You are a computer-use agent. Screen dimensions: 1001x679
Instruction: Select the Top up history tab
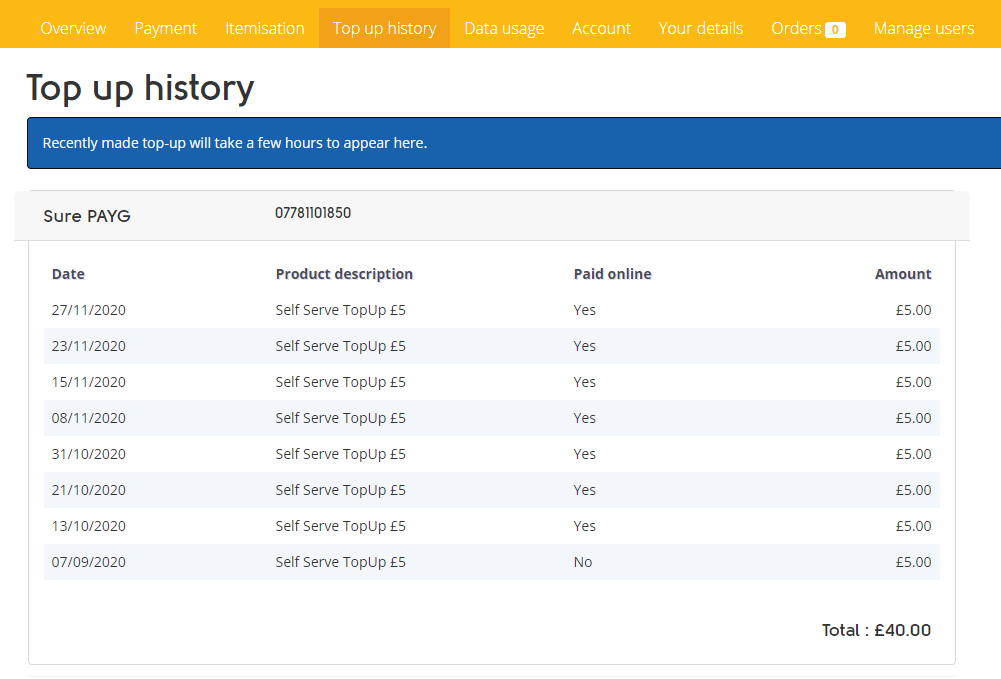(x=384, y=28)
